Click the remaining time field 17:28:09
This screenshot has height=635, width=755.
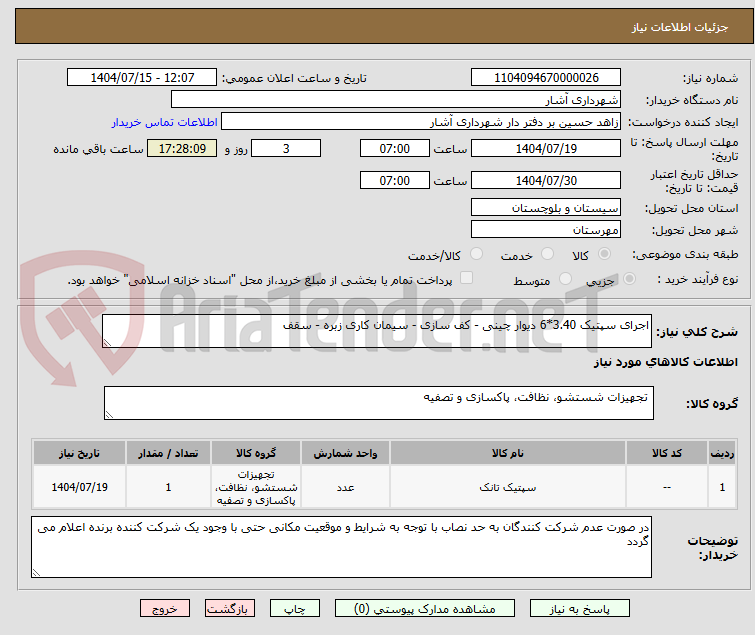coord(182,148)
